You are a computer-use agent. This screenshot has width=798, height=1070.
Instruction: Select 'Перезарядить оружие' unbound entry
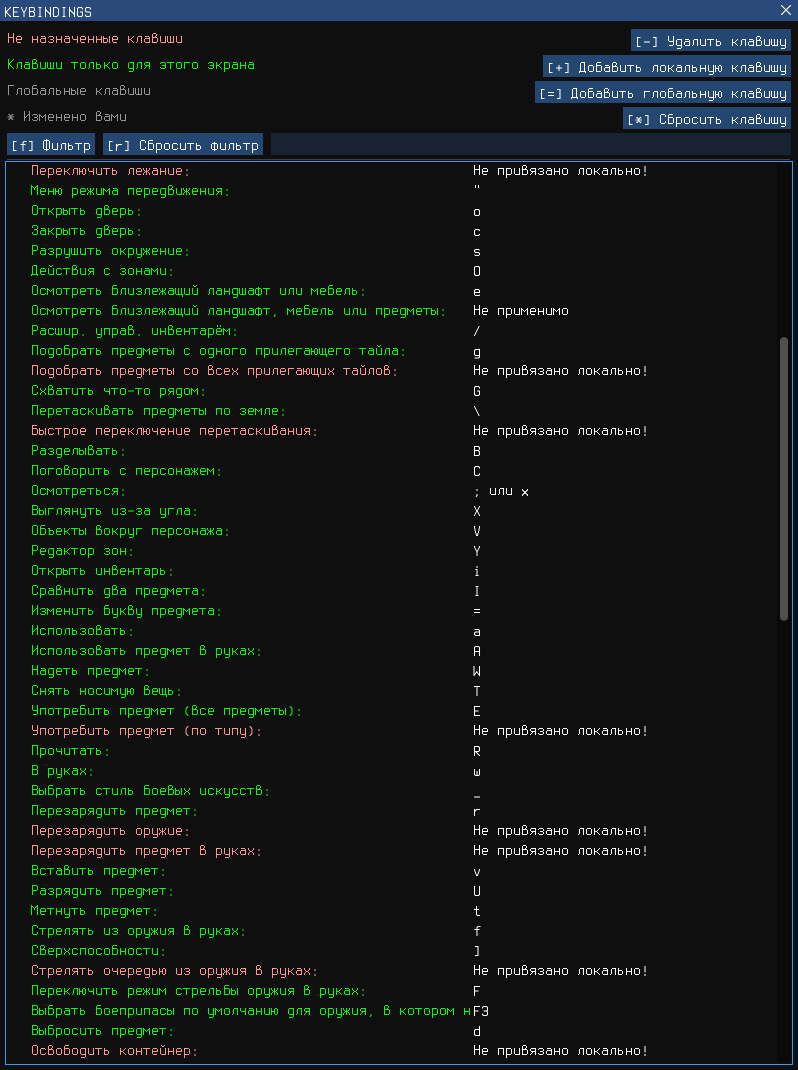pos(110,831)
